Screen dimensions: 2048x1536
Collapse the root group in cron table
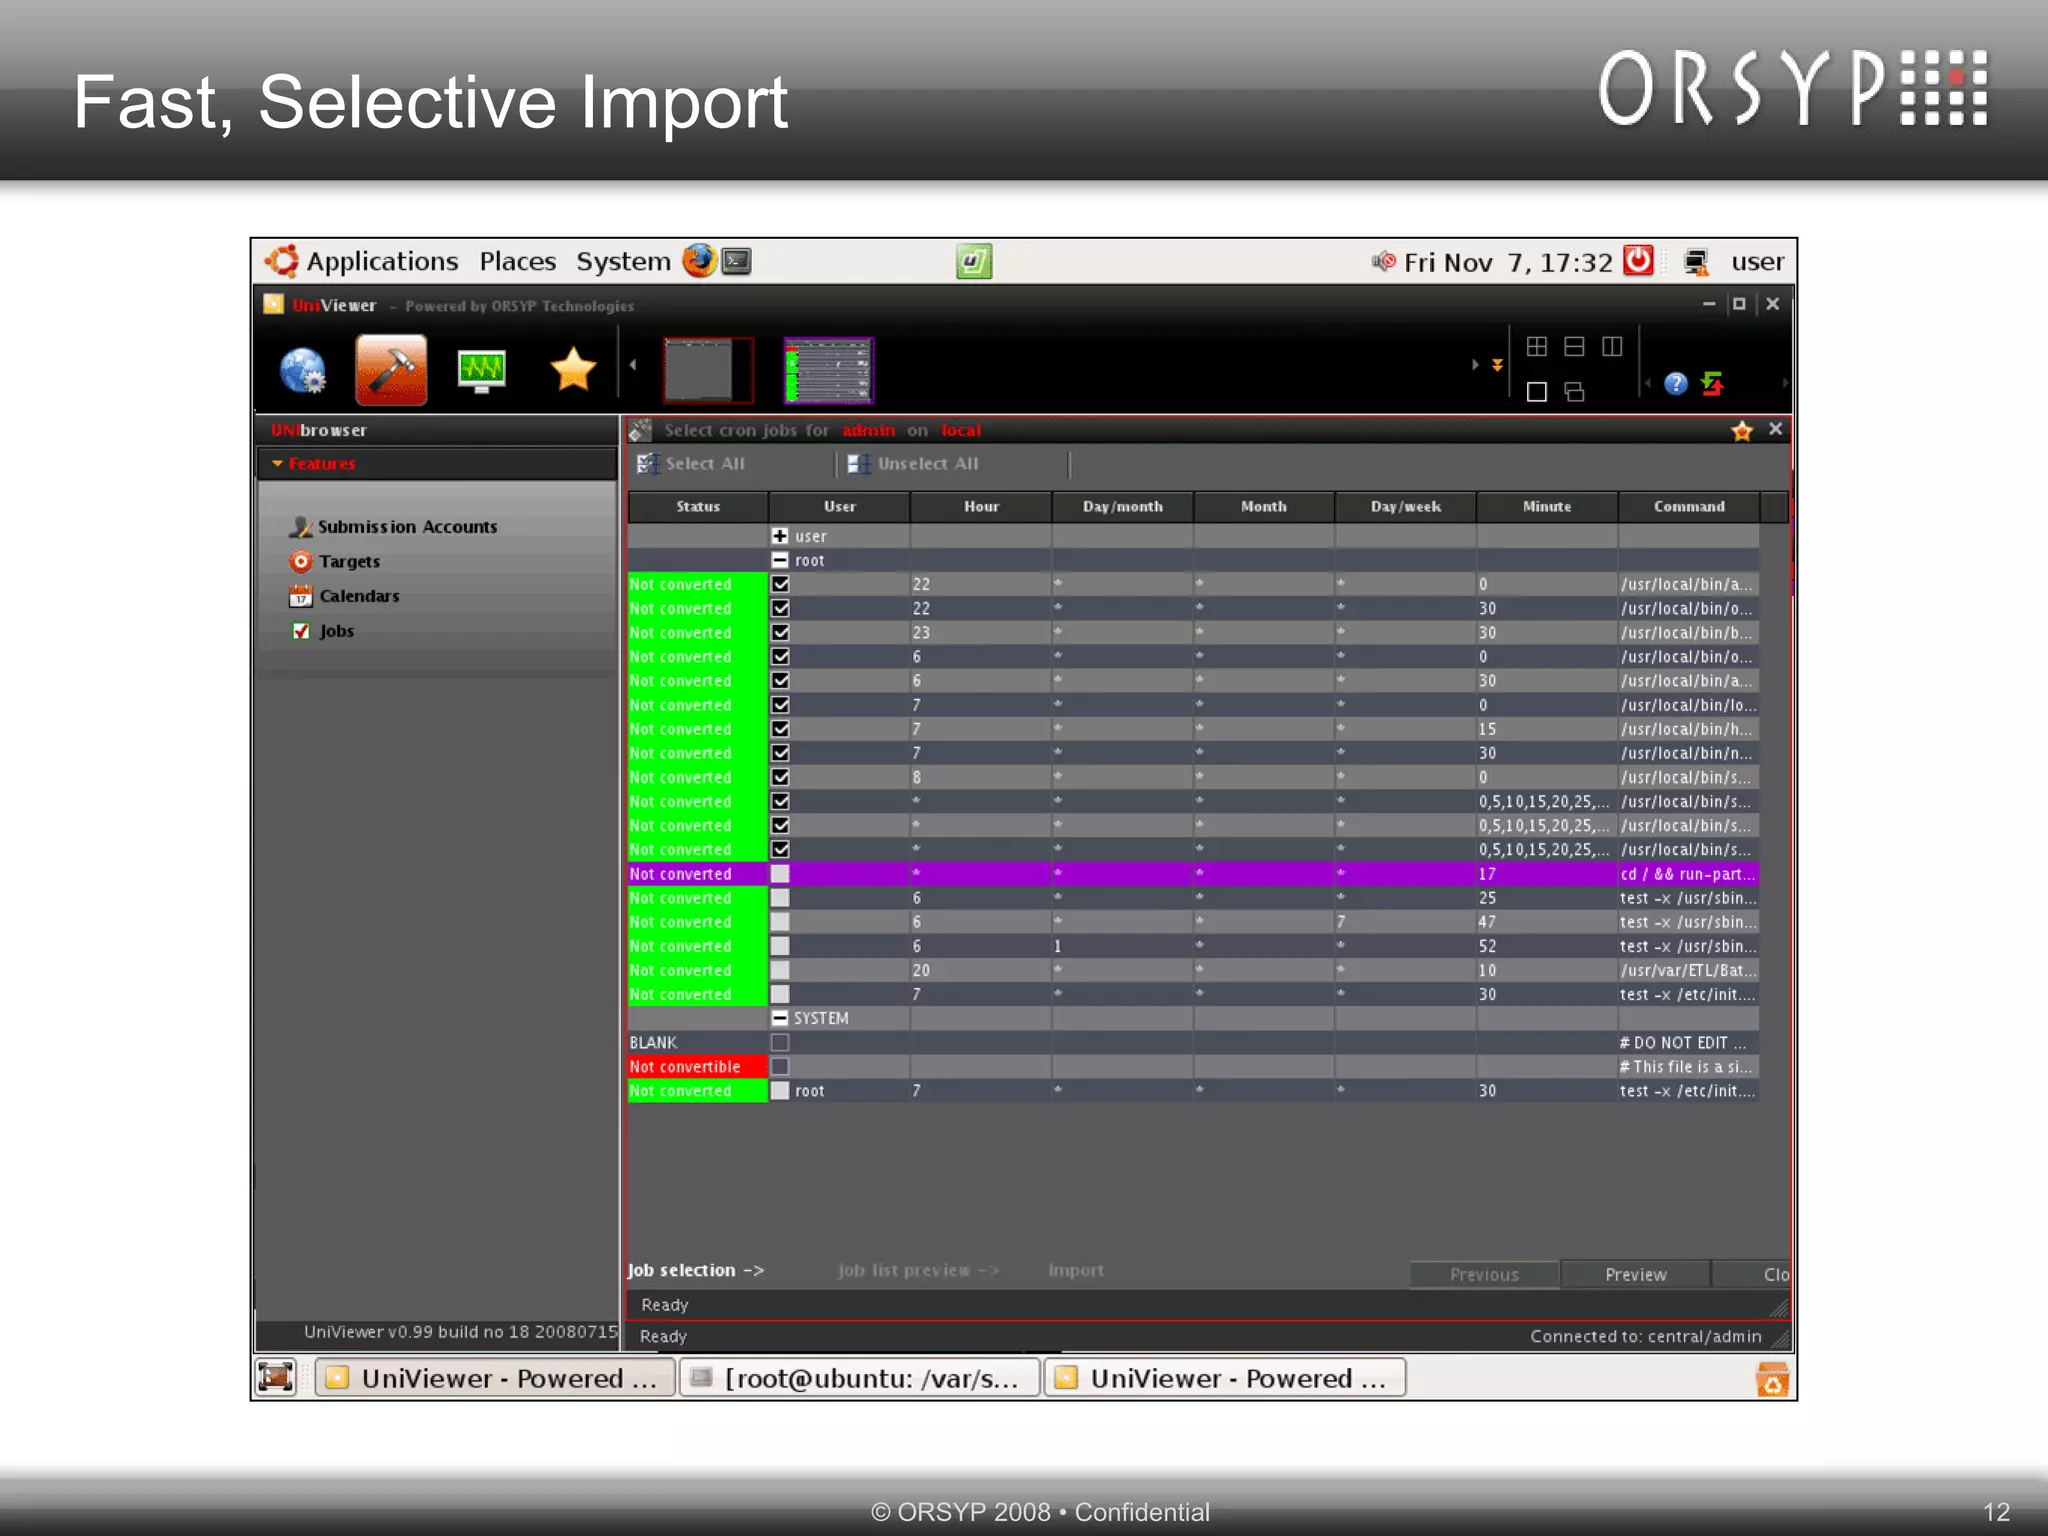tap(780, 560)
